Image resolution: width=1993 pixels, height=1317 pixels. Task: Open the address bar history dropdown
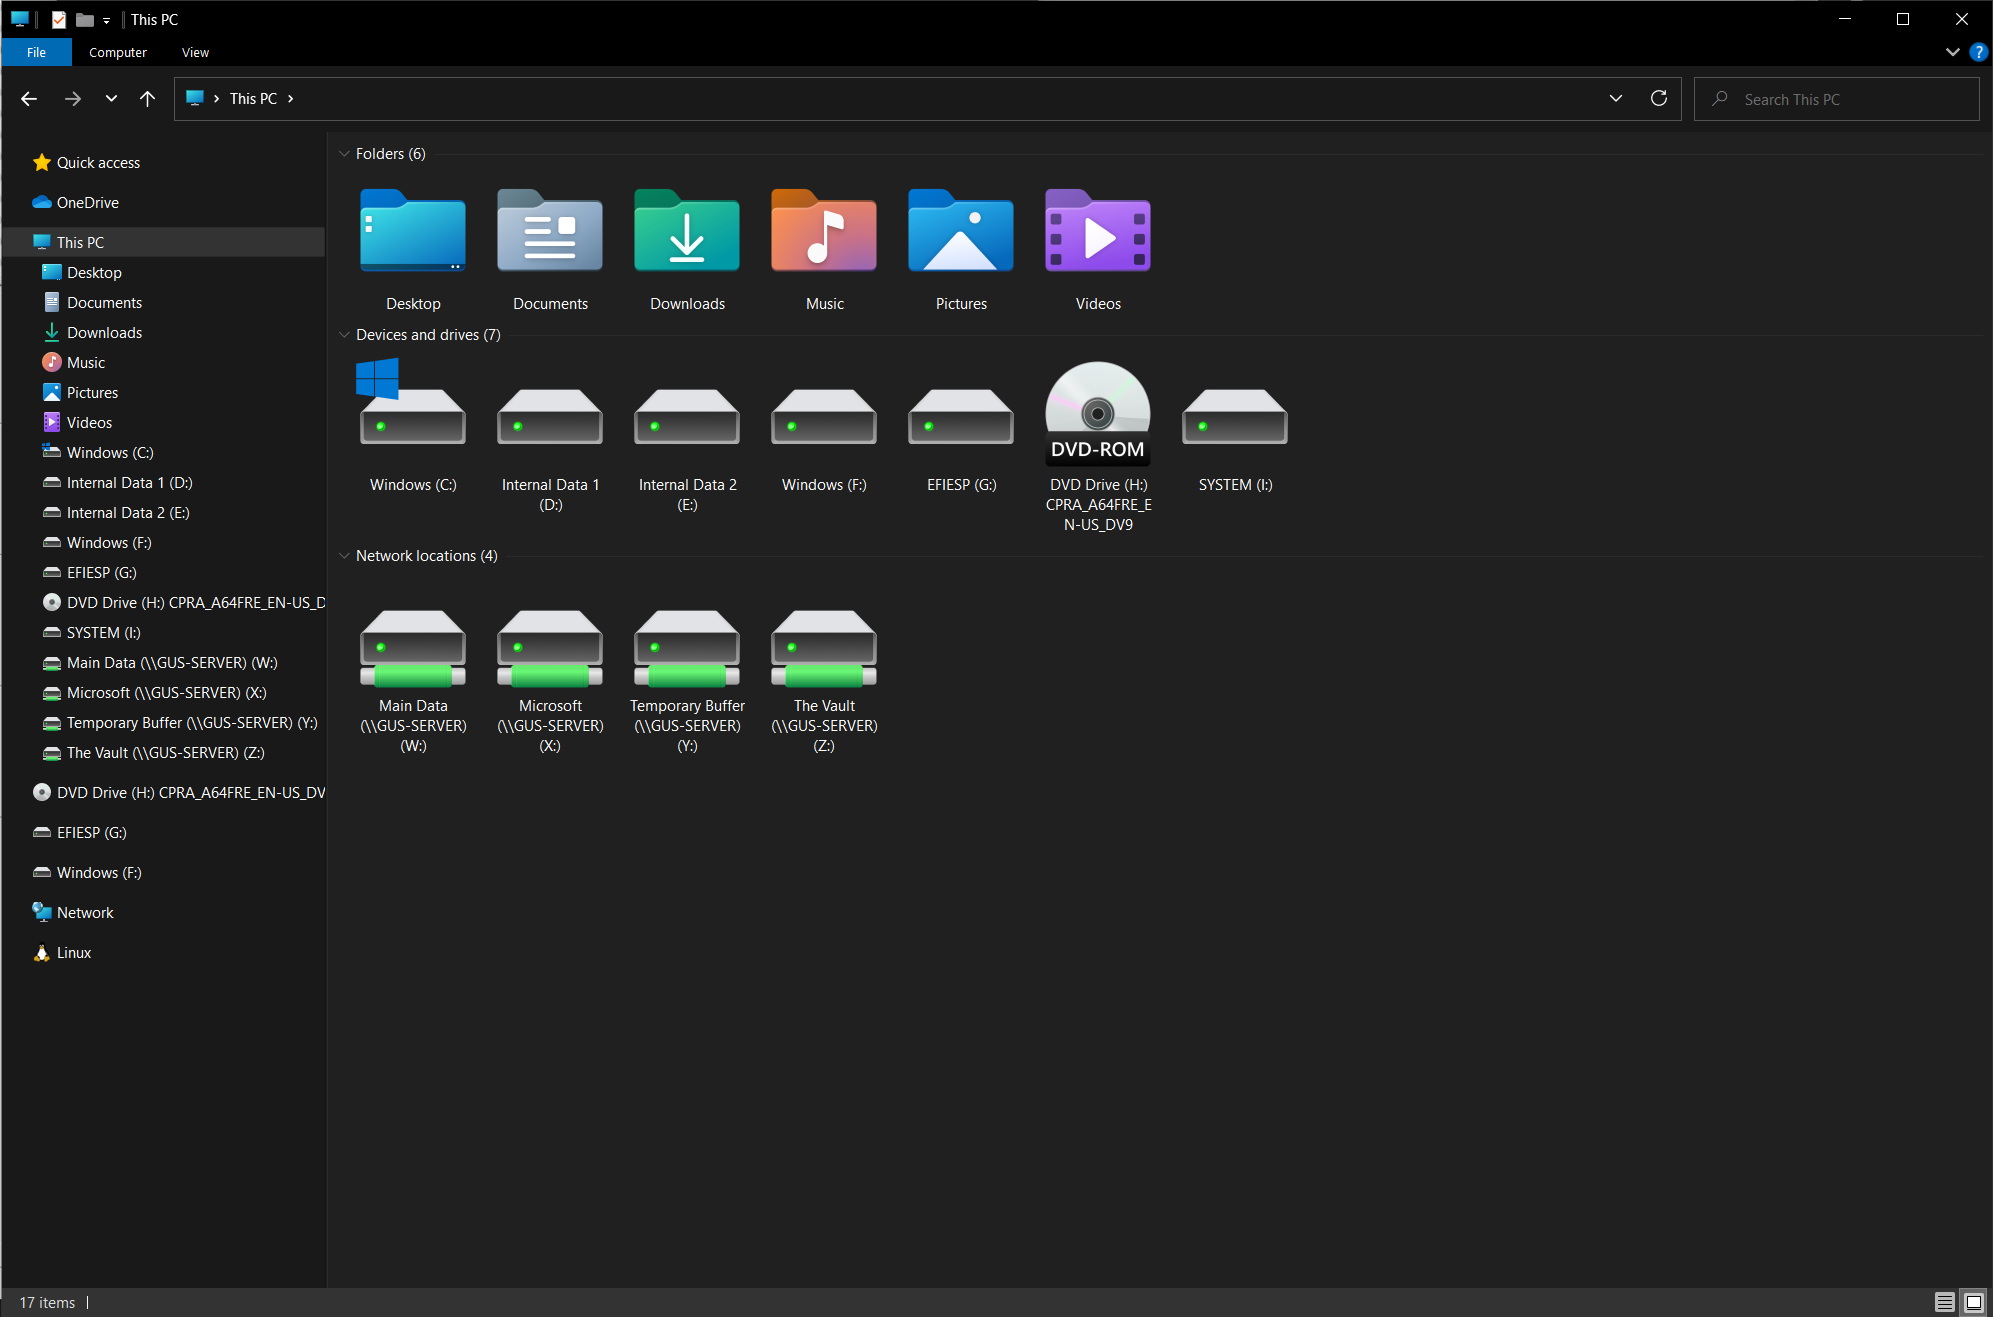pos(1615,99)
